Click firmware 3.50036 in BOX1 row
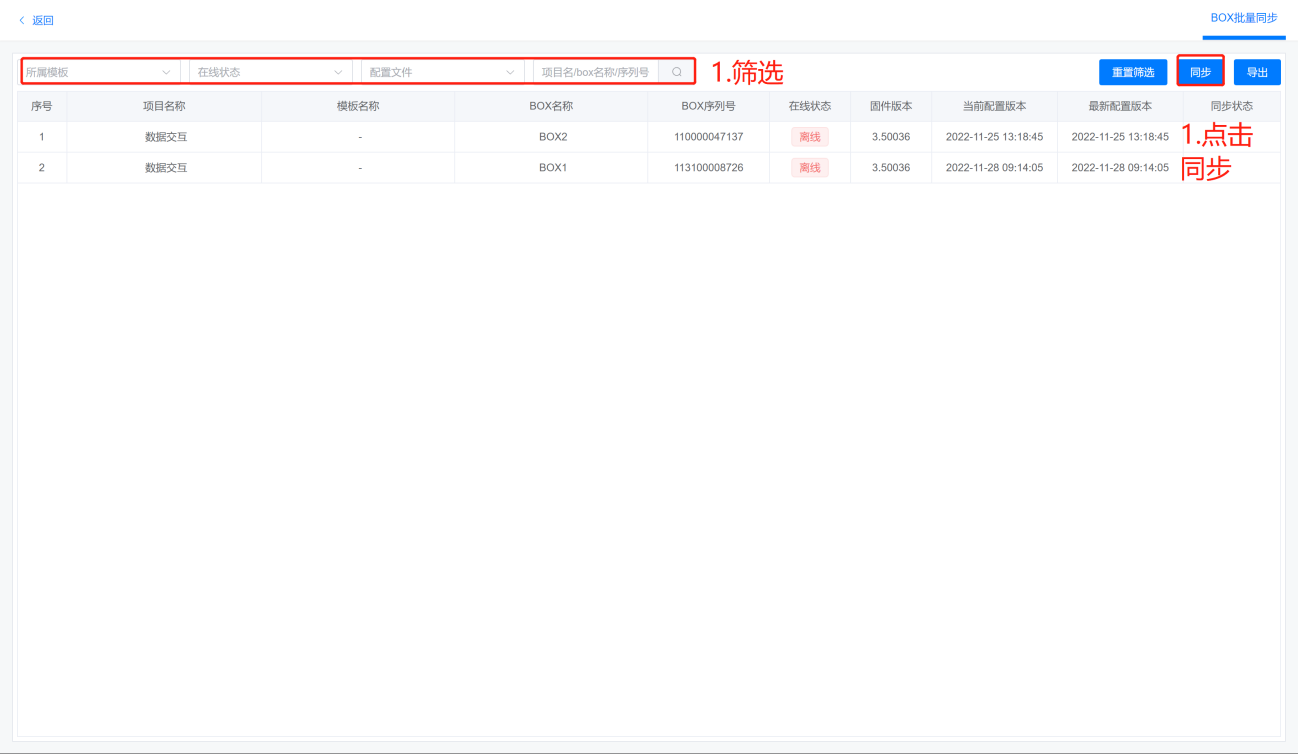Viewport: 1298px width, 754px height. click(x=891, y=168)
